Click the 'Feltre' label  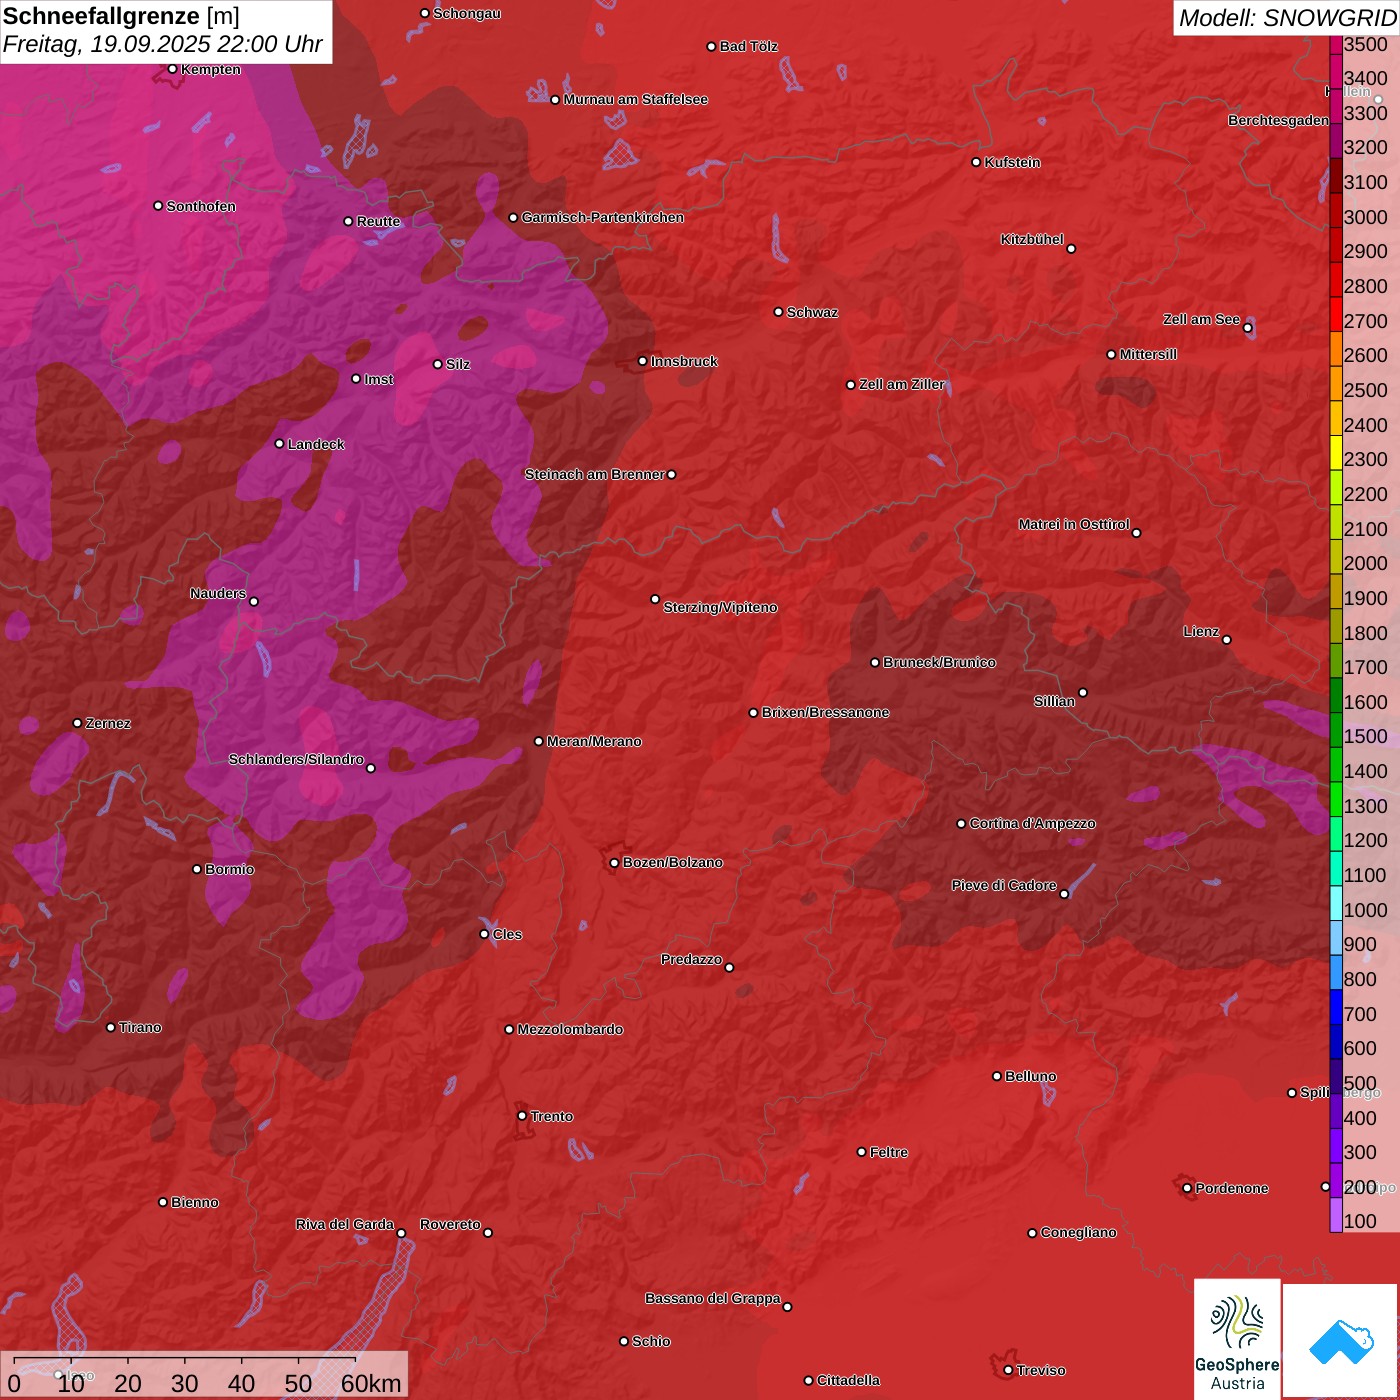[889, 1152]
